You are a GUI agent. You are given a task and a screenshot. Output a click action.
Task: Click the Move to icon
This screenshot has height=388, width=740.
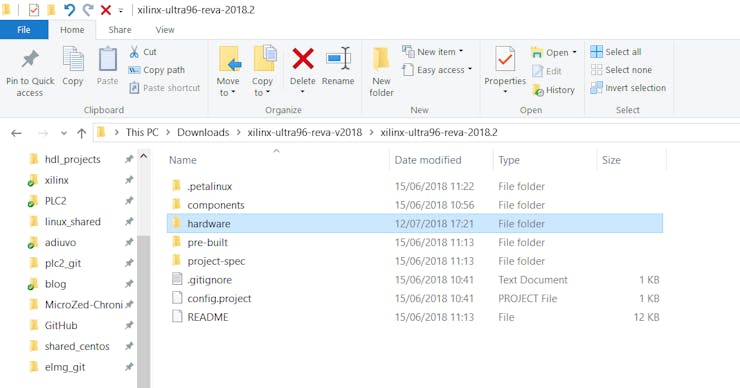coord(230,59)
